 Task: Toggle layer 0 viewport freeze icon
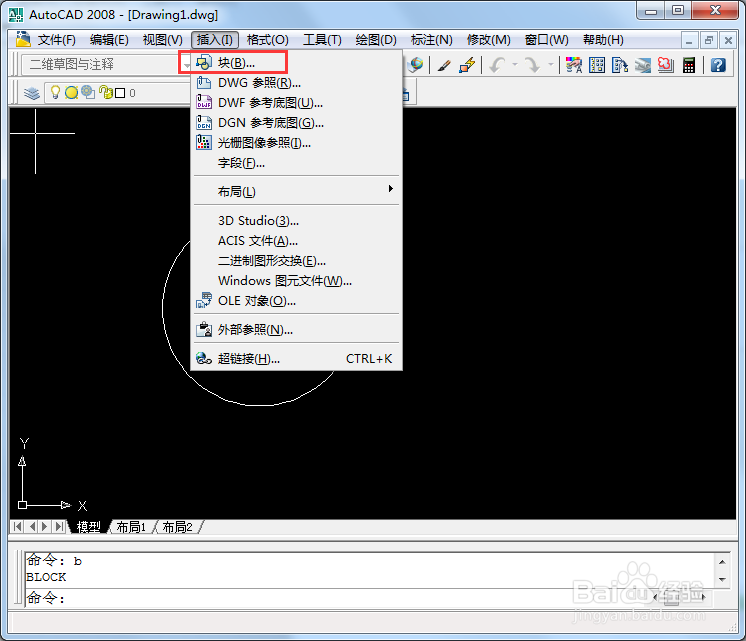tap(88, 92)
